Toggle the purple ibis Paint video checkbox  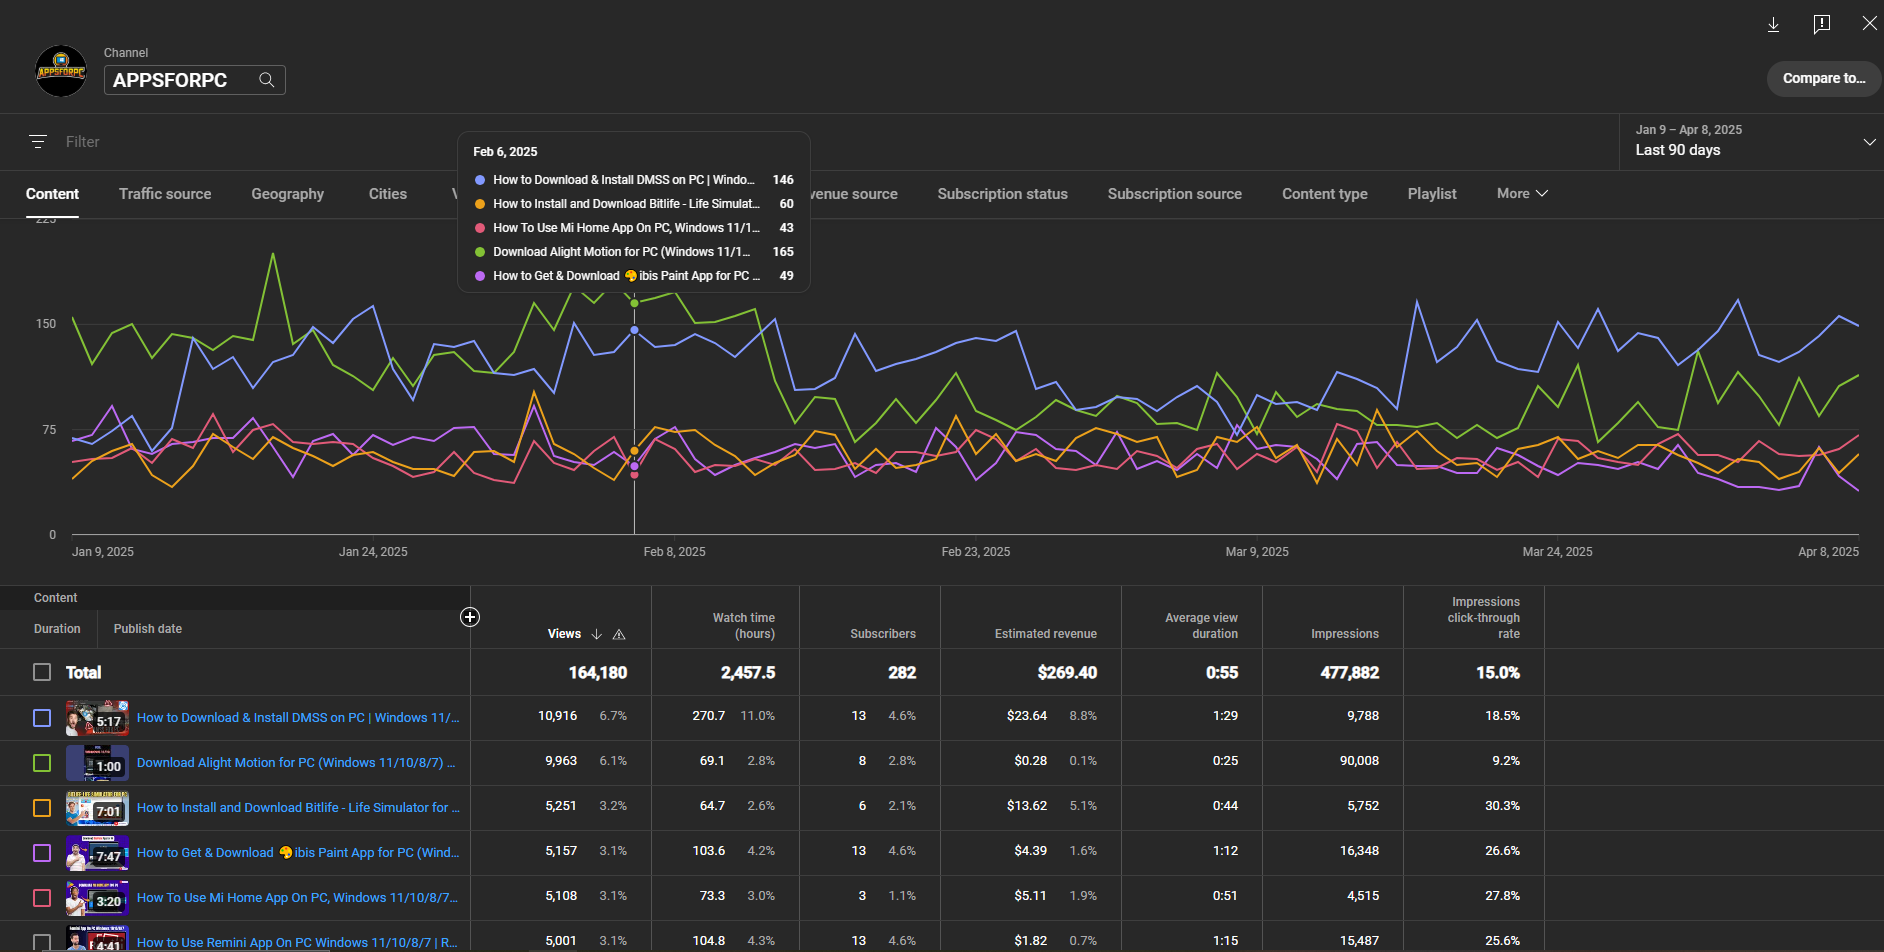pos(42,853)
